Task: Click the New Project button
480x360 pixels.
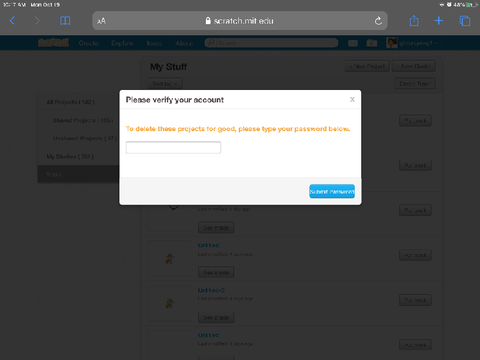Action: (367, 66)
